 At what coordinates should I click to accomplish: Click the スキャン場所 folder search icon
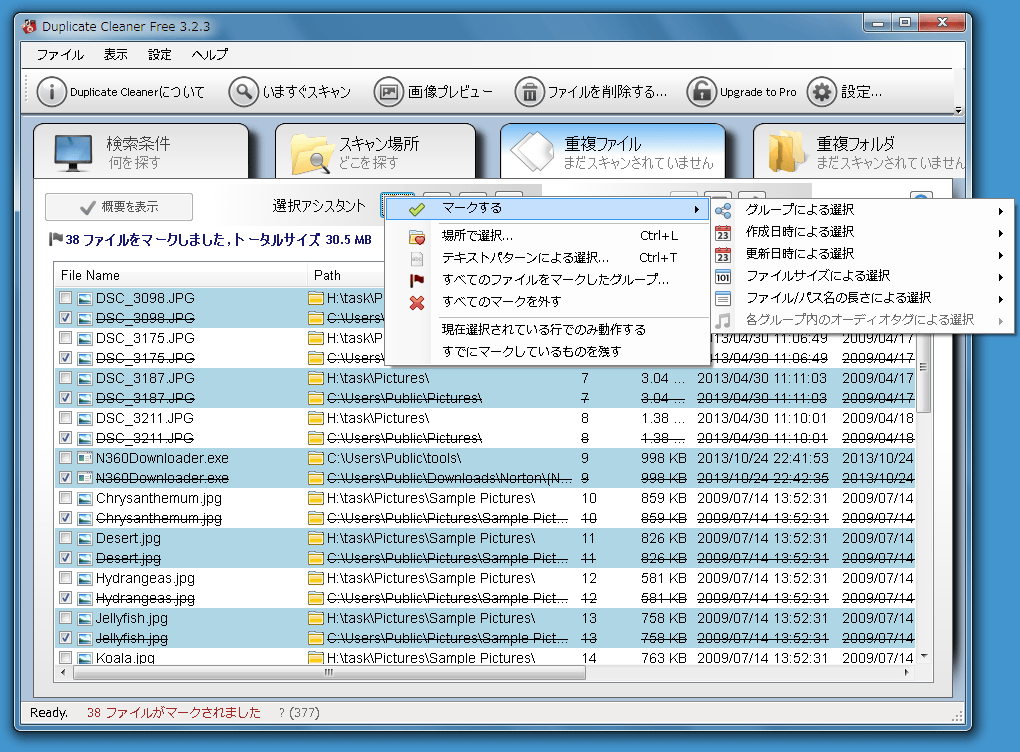(x=312, y=154)
